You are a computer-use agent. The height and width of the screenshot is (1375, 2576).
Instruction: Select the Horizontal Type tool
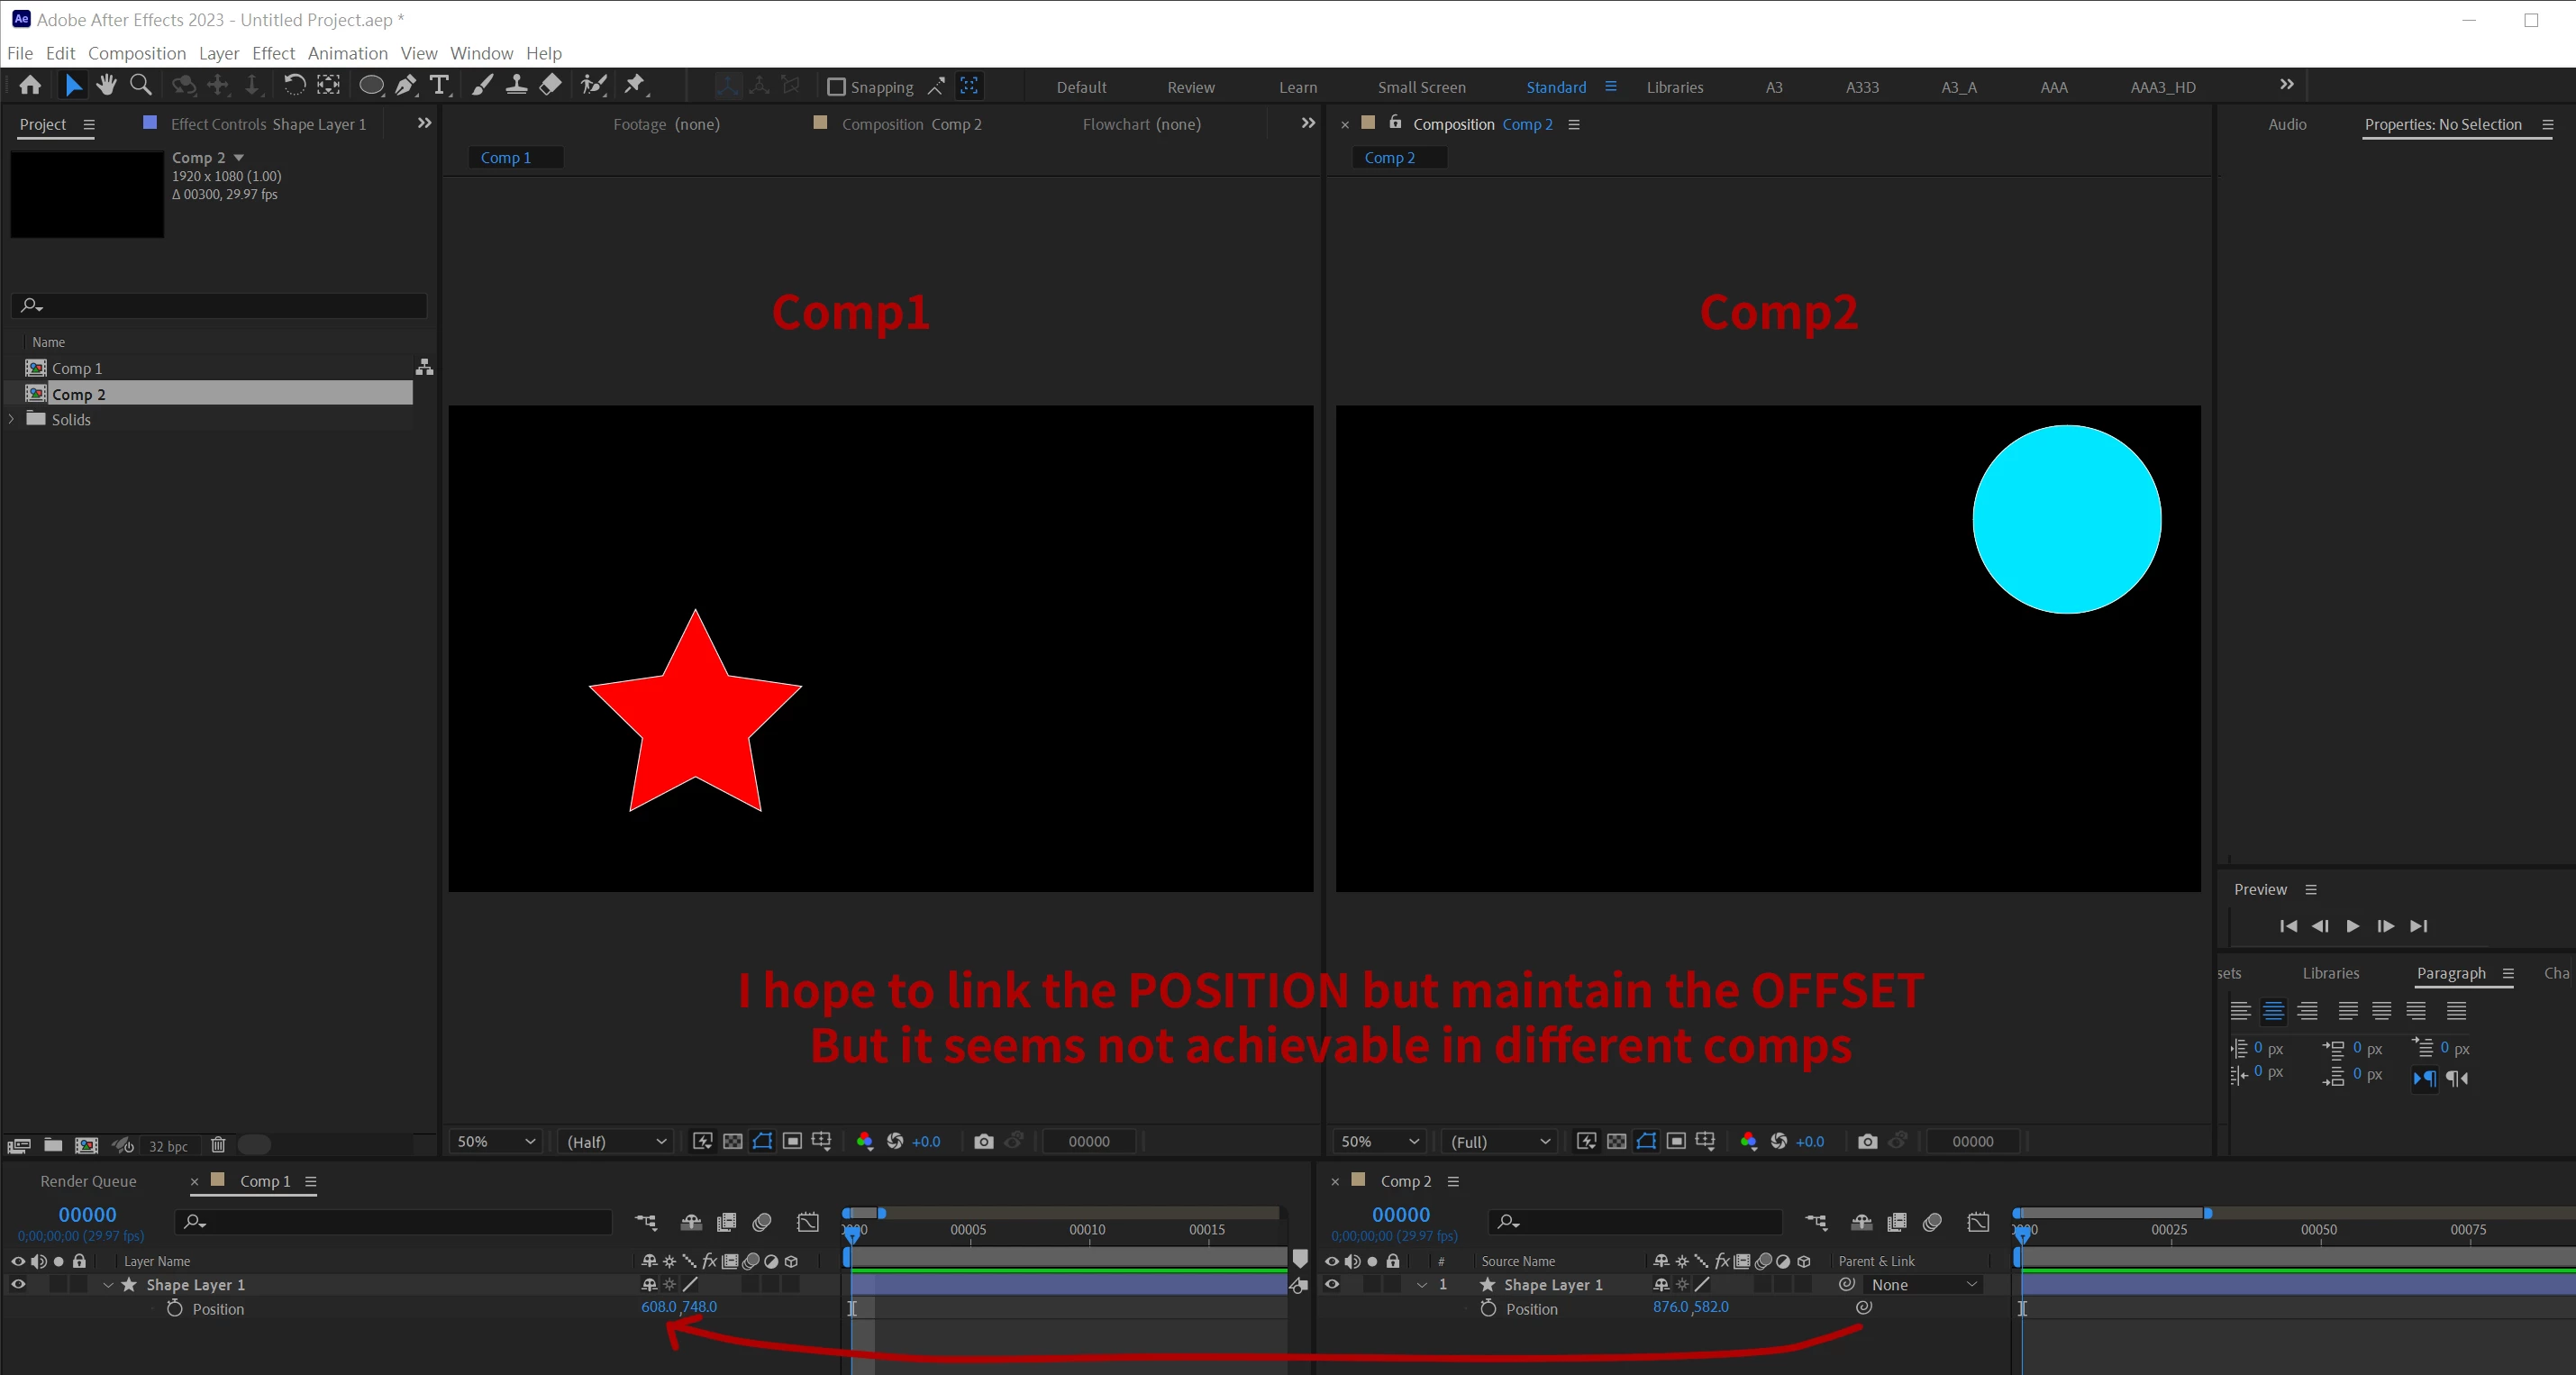pos(439,86)
